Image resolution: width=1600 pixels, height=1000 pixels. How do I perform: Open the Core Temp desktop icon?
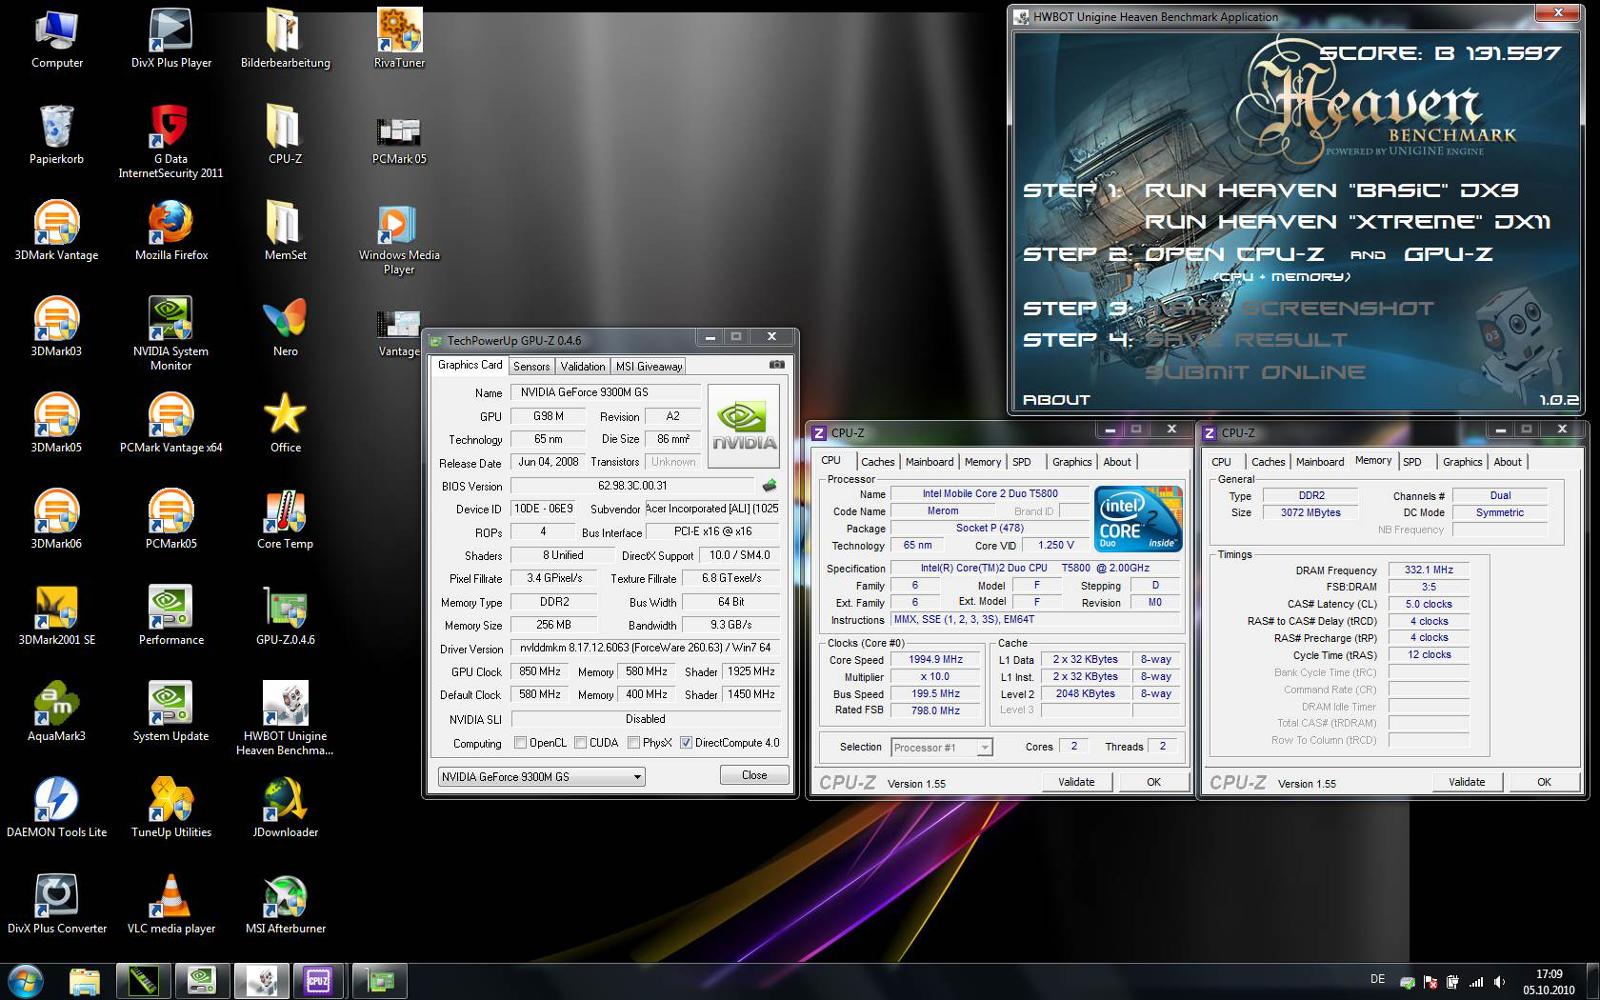click(x=285, y=519)
